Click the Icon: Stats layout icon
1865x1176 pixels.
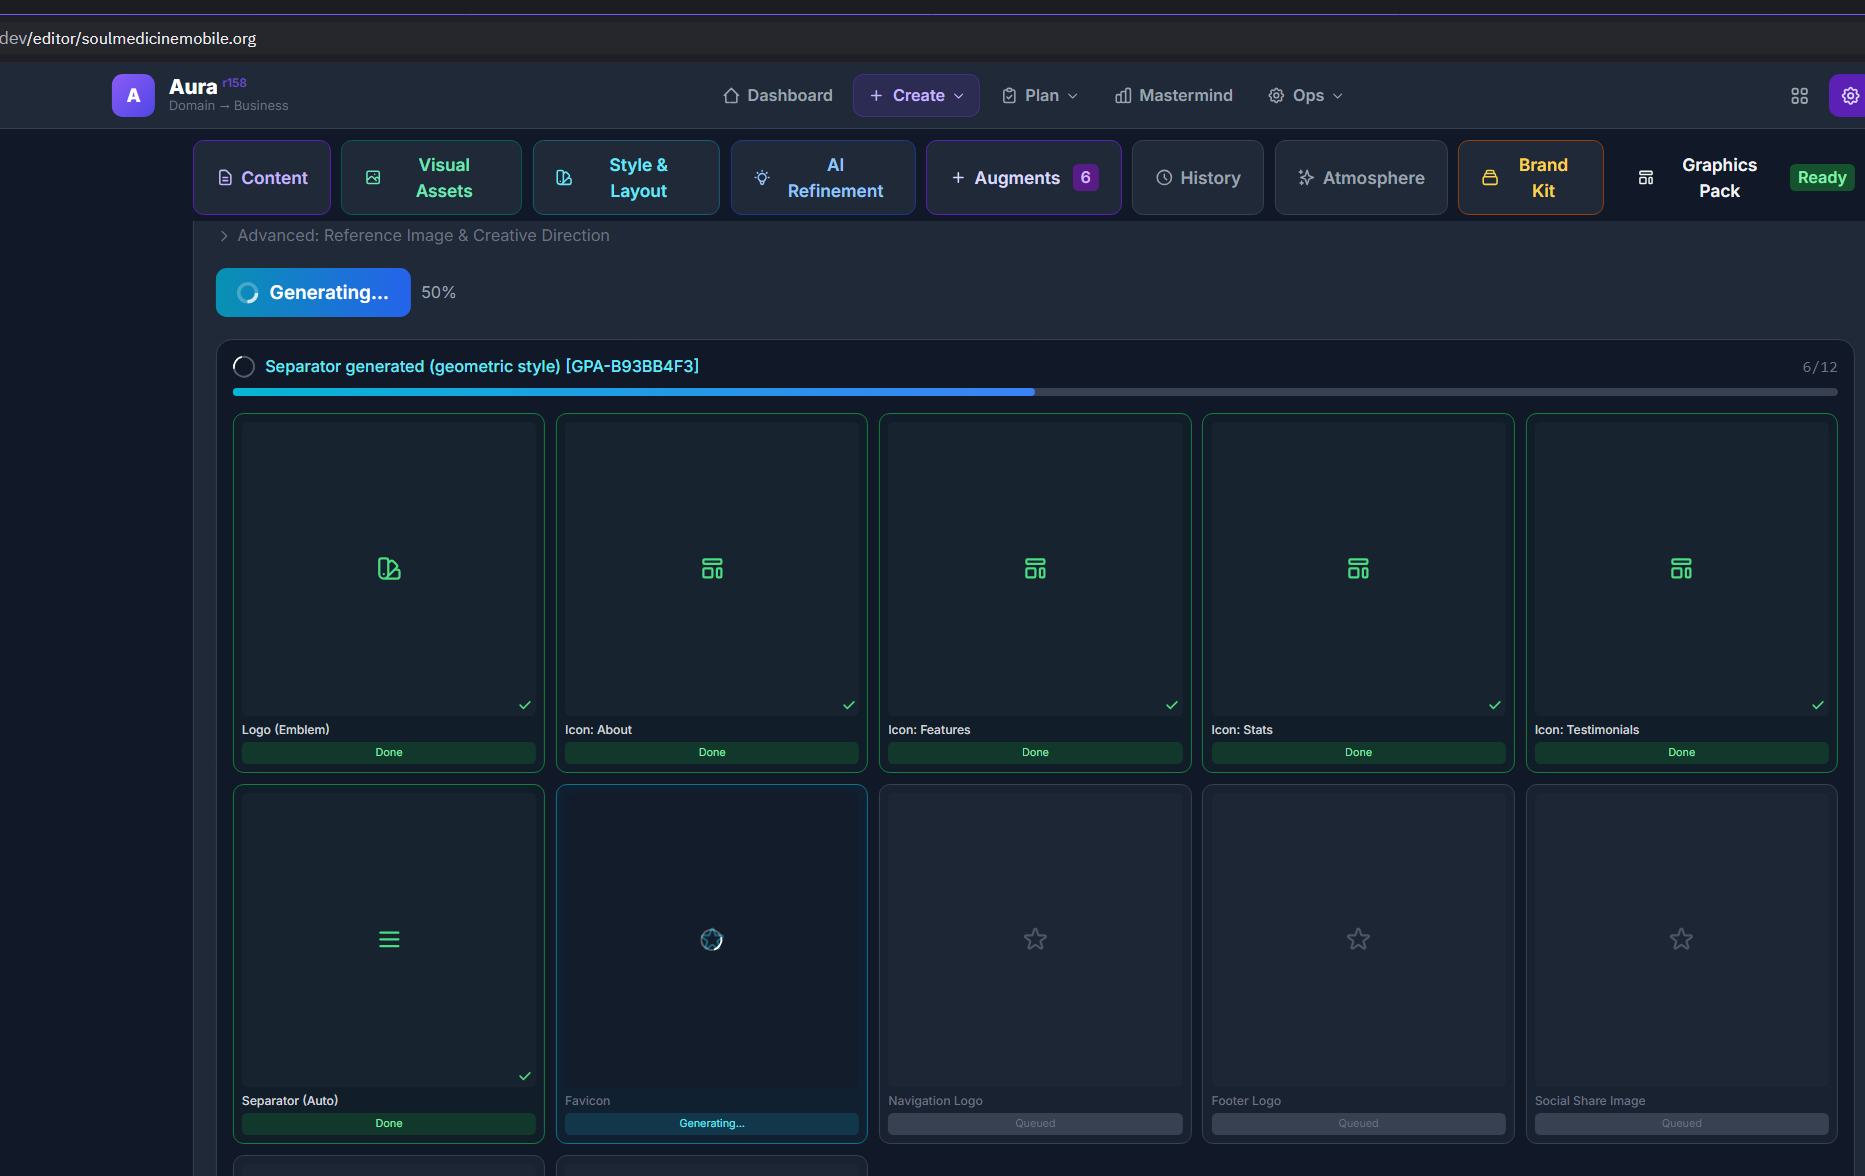(1358, 569)
